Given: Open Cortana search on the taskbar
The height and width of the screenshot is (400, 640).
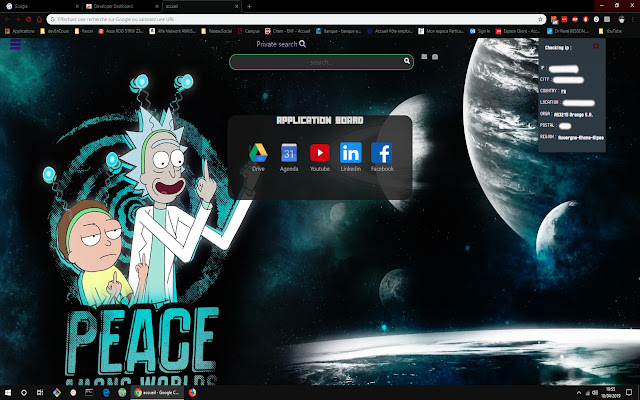Looking at the screenshot, I should tap(24, 393).
